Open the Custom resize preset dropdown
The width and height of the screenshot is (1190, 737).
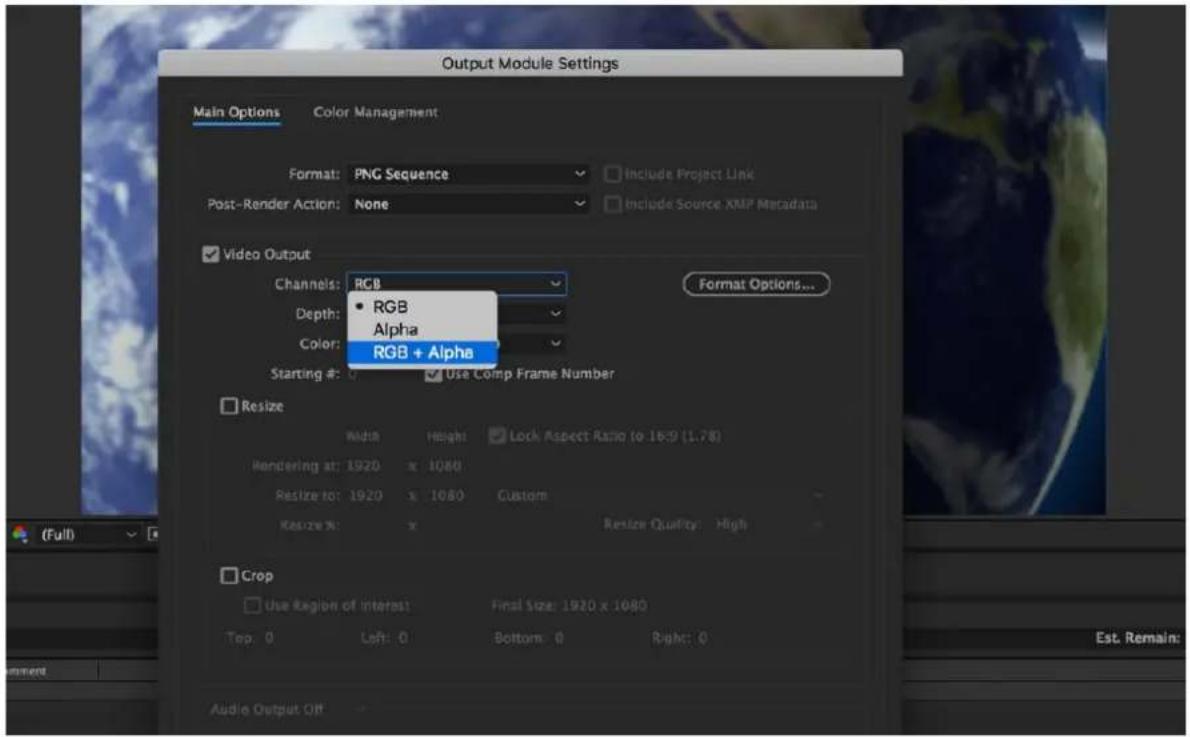click(659, 496)
